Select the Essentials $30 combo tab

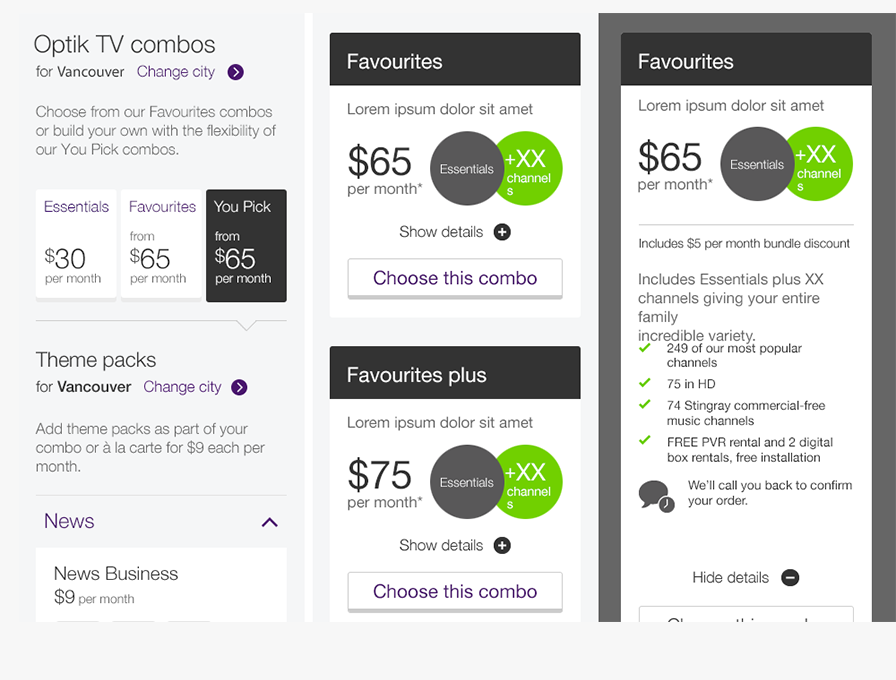coord(76,244)
